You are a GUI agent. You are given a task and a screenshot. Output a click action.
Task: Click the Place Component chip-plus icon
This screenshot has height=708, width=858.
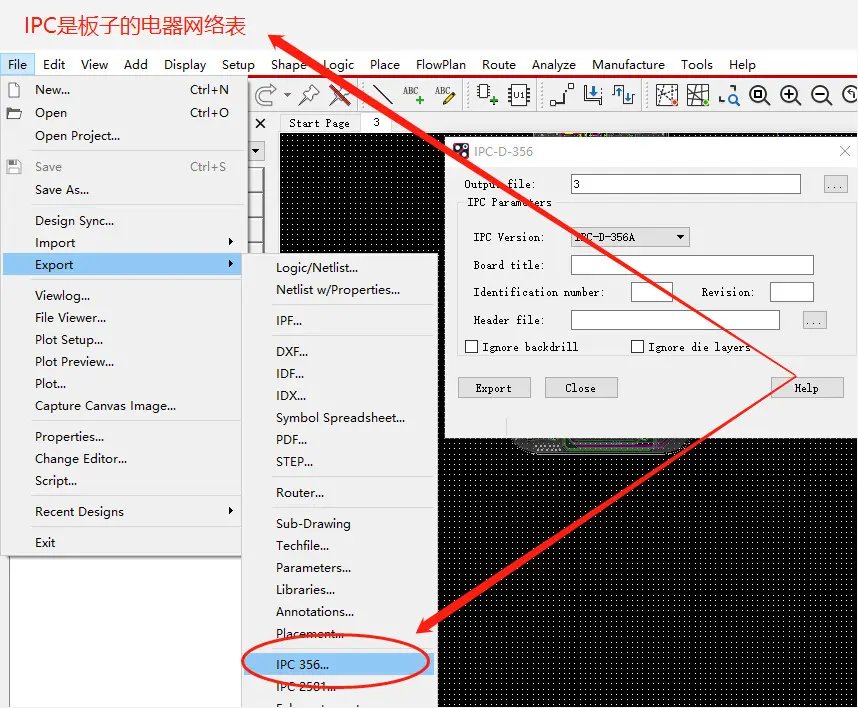486,95
